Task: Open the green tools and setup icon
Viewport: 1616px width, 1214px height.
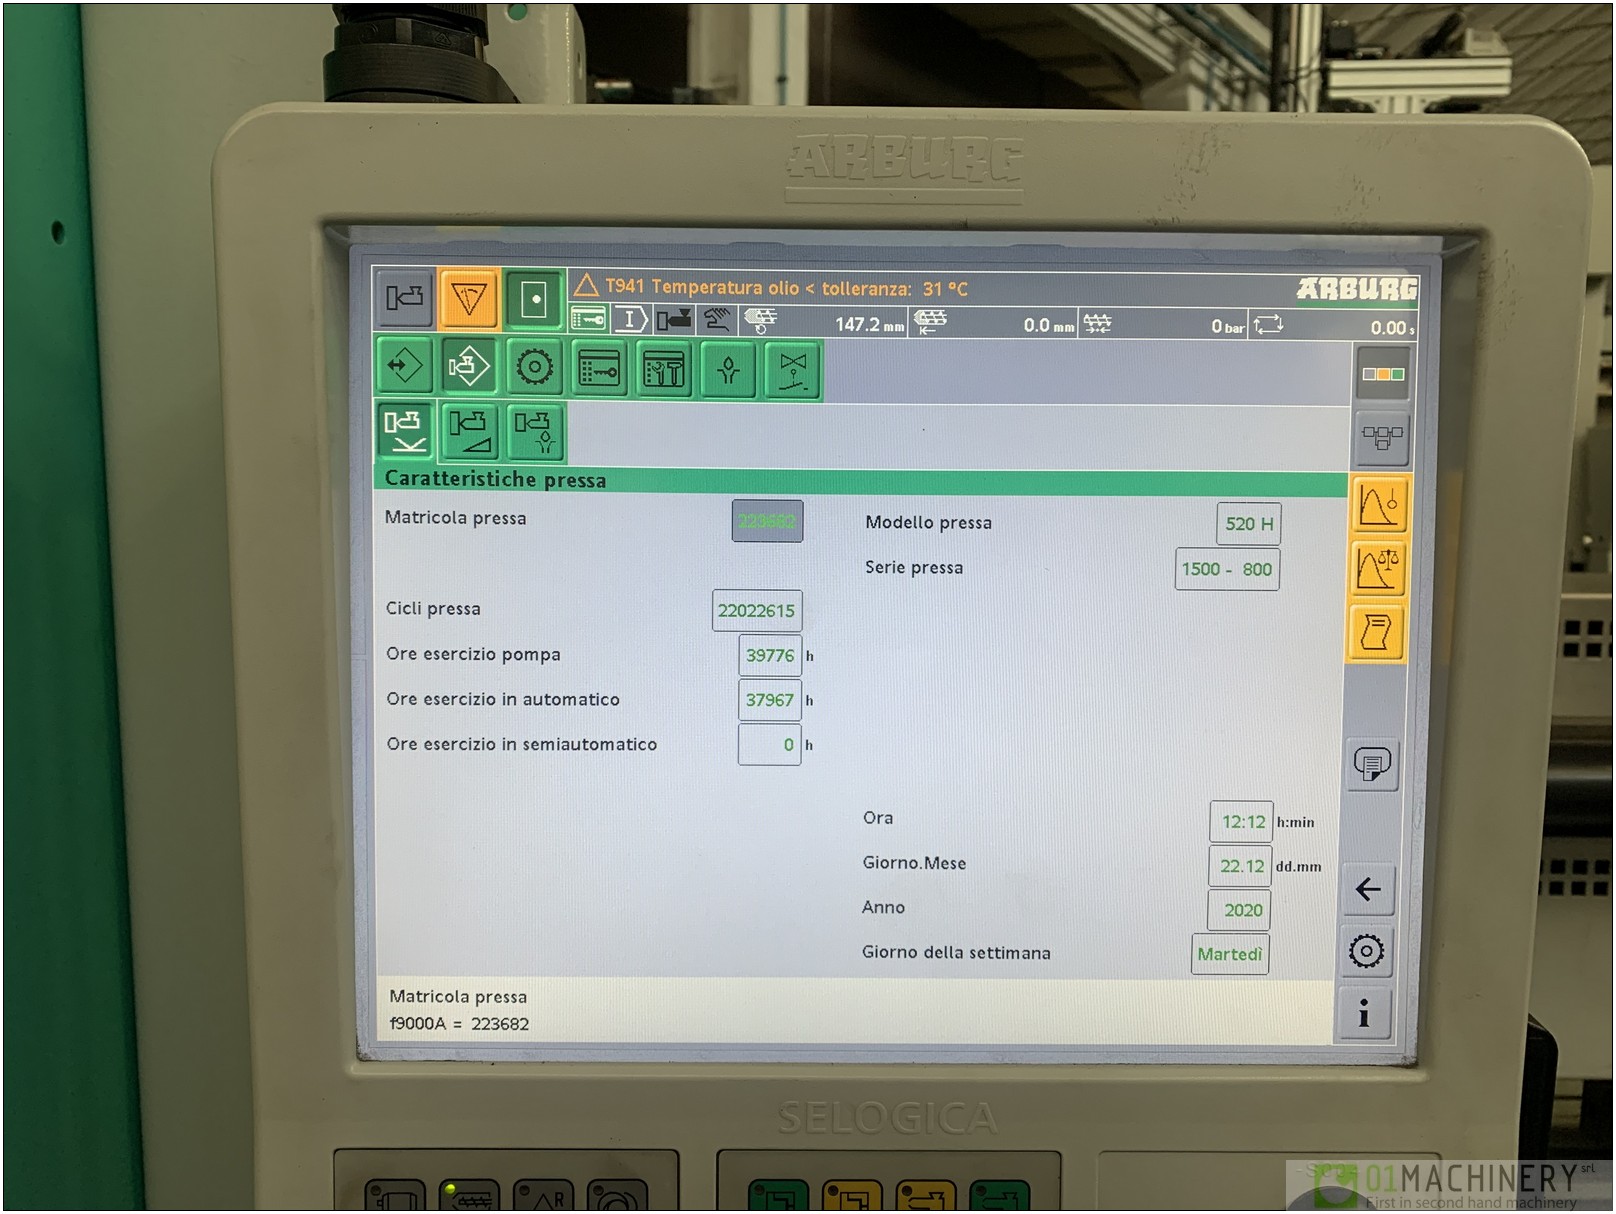Action: [x=663, y=368]
